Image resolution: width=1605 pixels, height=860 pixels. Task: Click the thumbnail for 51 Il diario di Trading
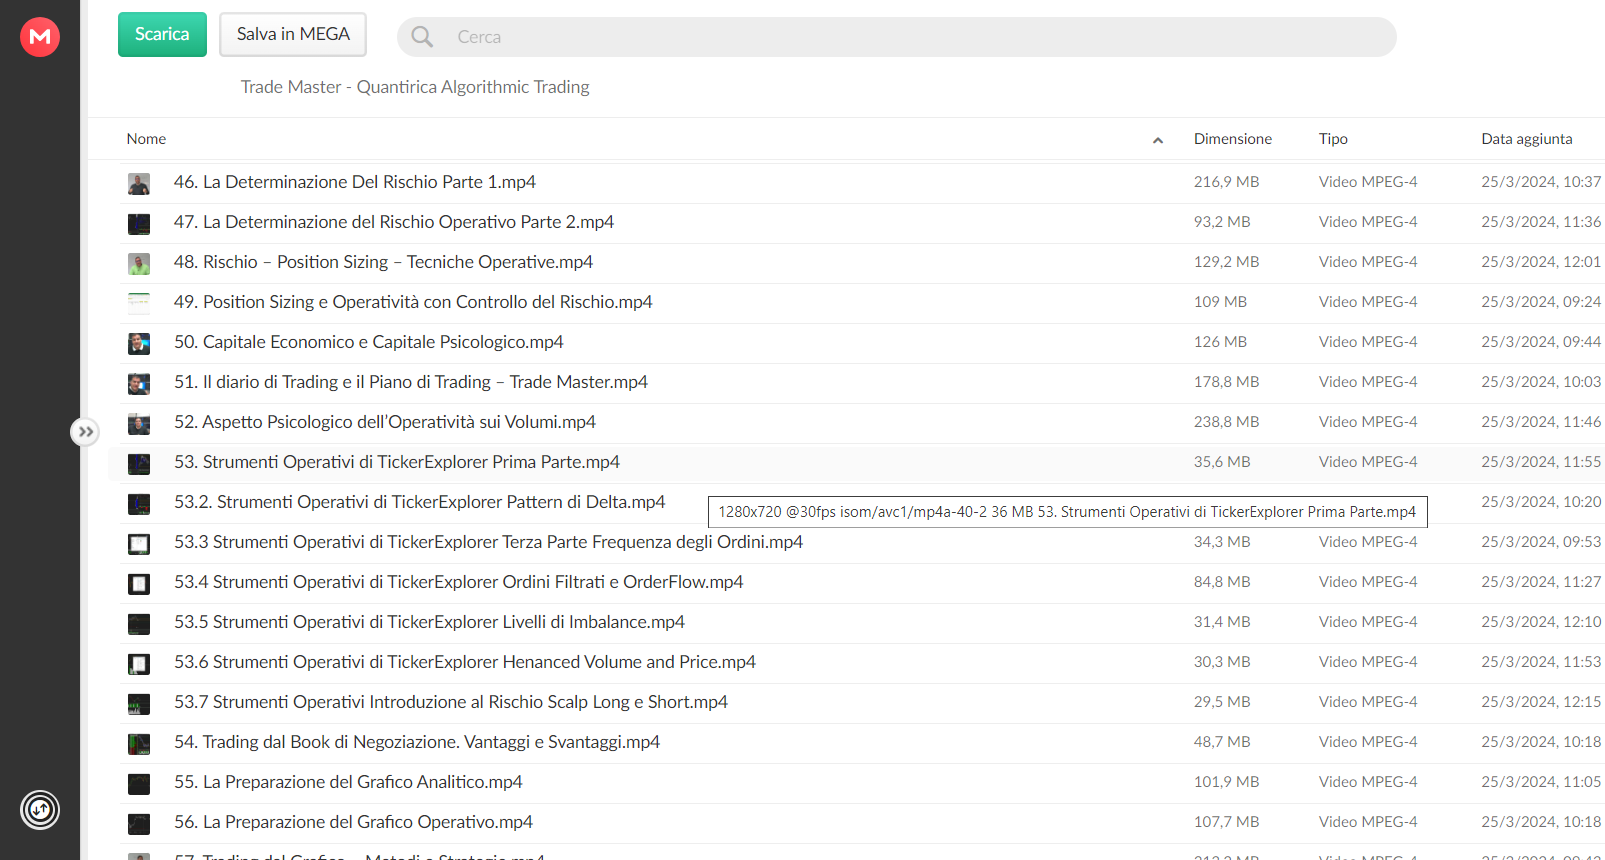139,383
